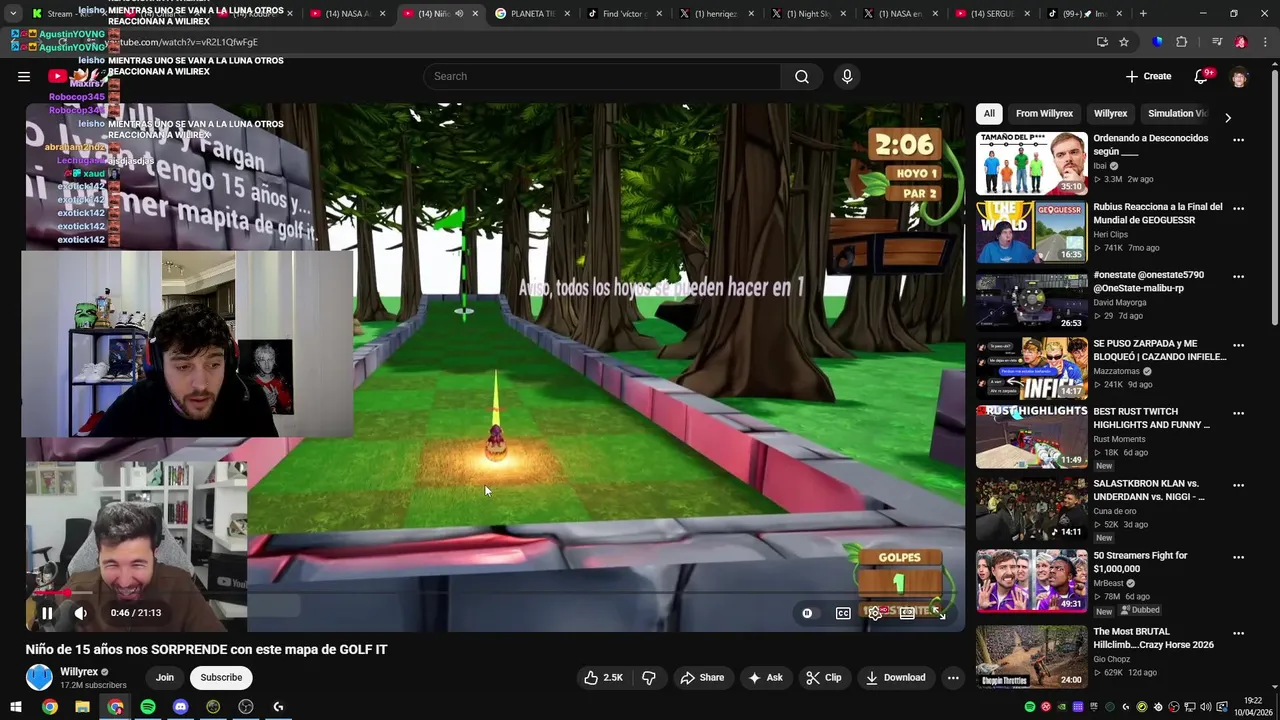This screenshot has height=720, width=1280.
Task: Open player settings gear
Action: pyautogui.click(x=875, y=613)
